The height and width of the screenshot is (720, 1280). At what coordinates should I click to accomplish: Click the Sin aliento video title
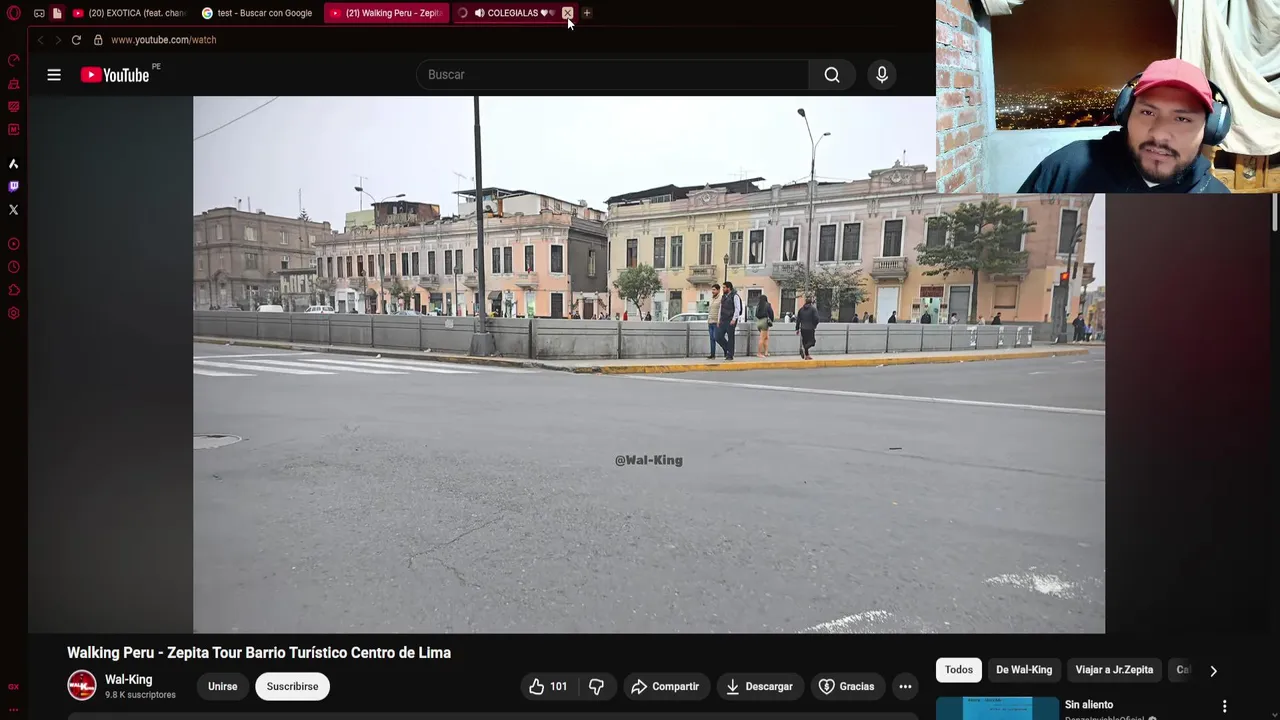pyautogui.click(x=1089, y=705)
